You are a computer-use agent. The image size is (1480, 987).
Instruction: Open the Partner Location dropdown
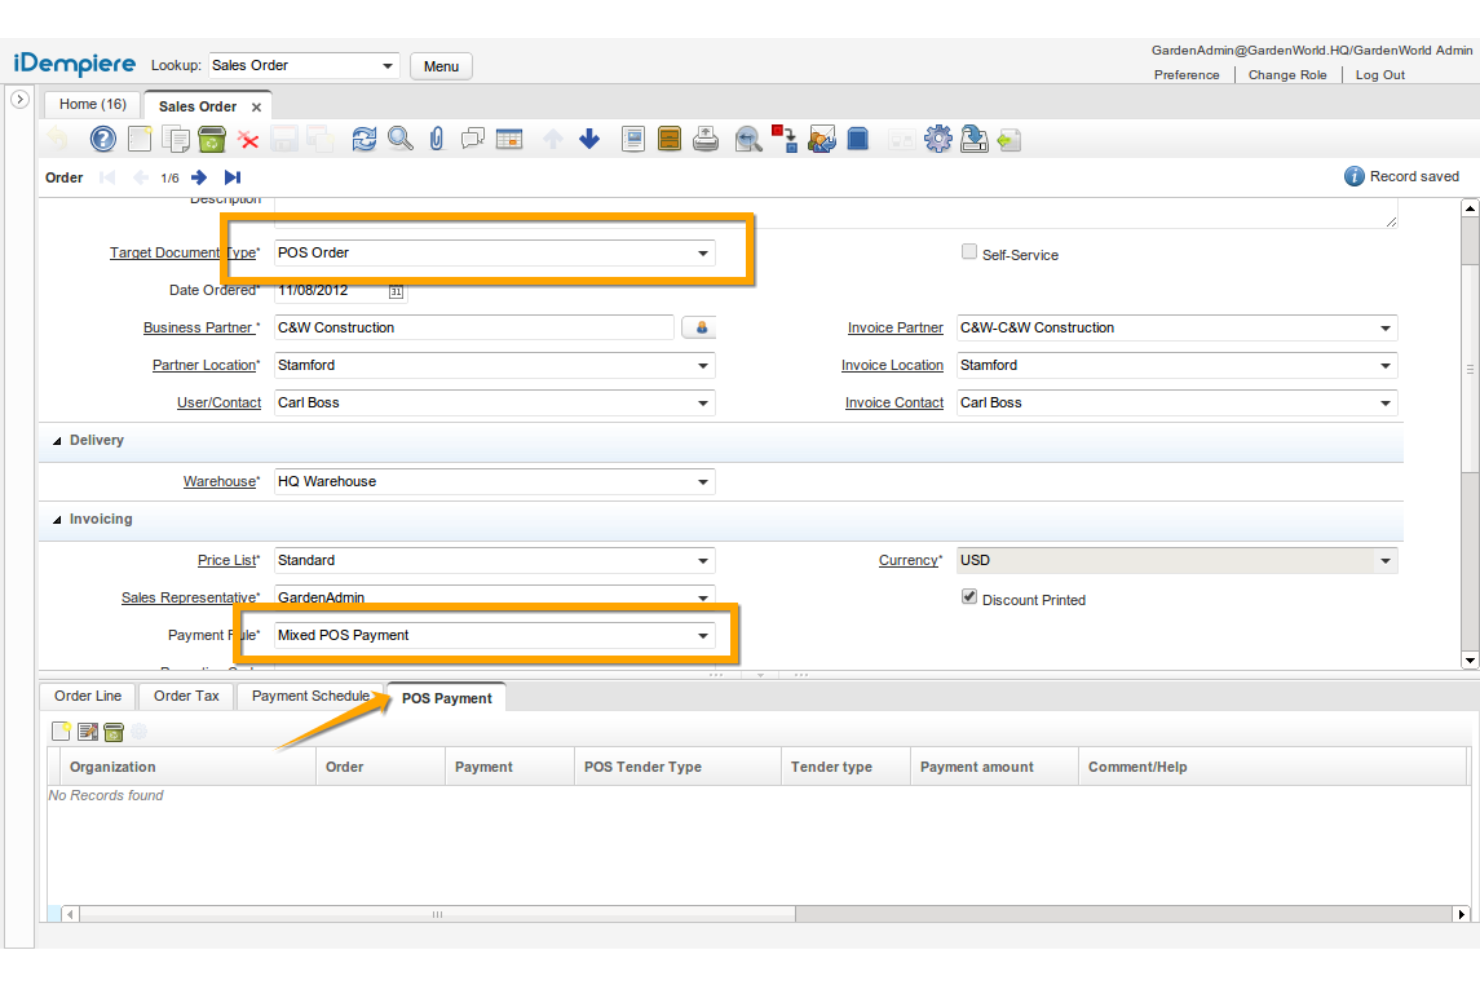click(703, 366)
